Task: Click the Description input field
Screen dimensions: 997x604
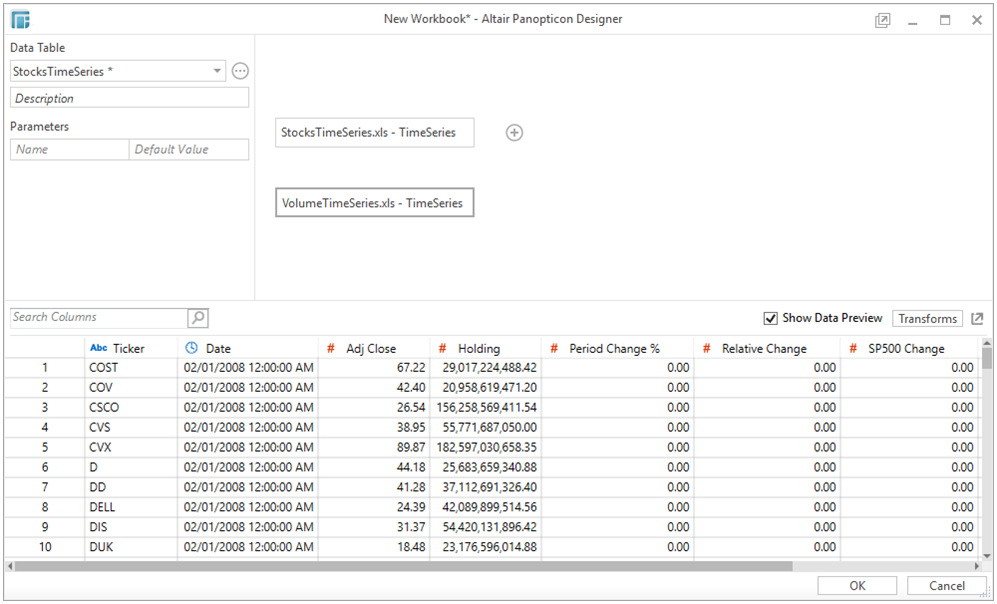Action: [x=129, y=98]
